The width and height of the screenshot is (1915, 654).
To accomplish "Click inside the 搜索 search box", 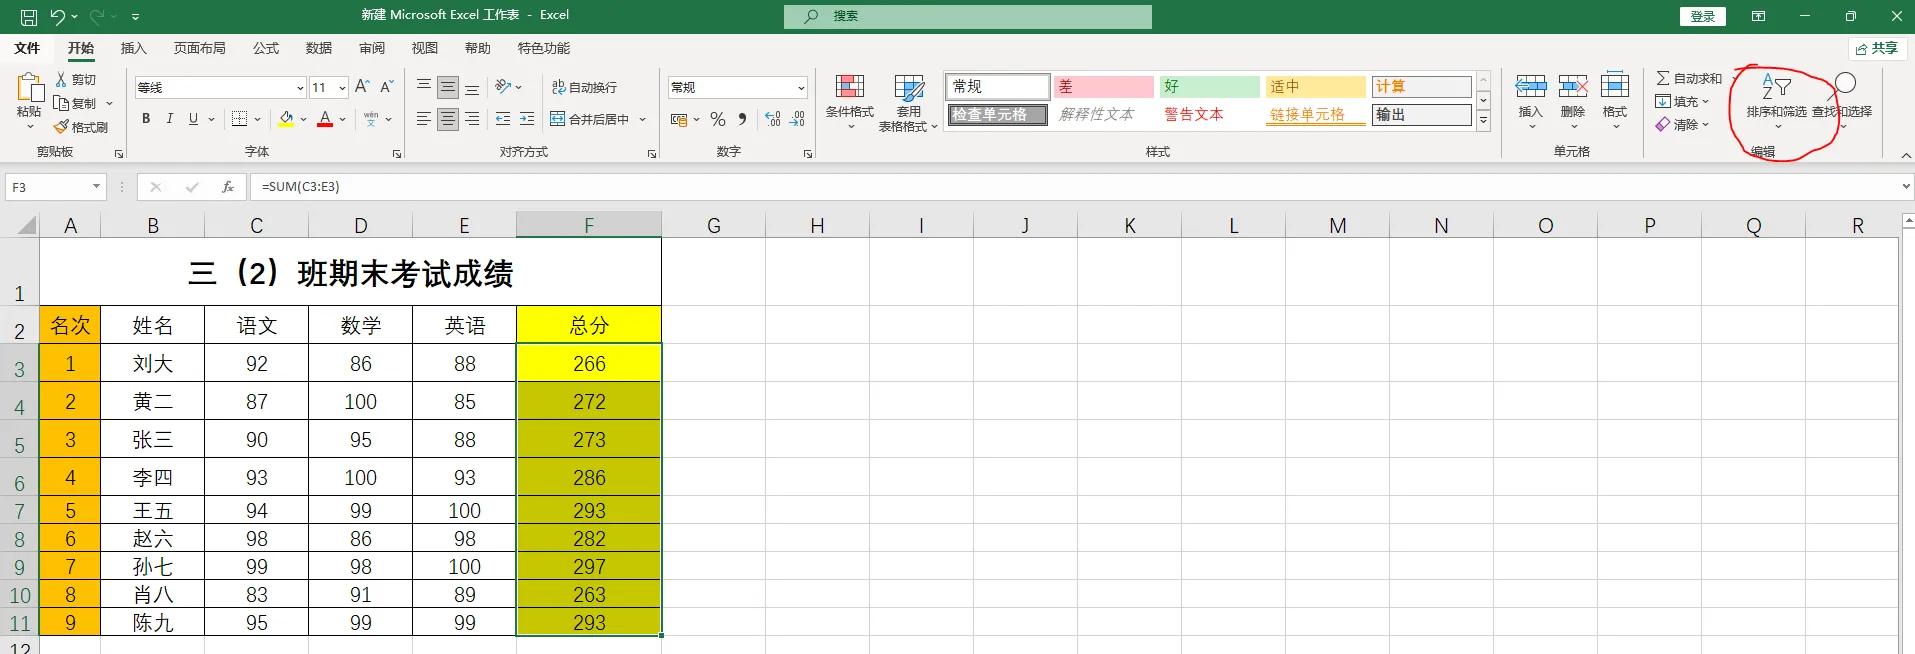I will (x=967, y=16).
